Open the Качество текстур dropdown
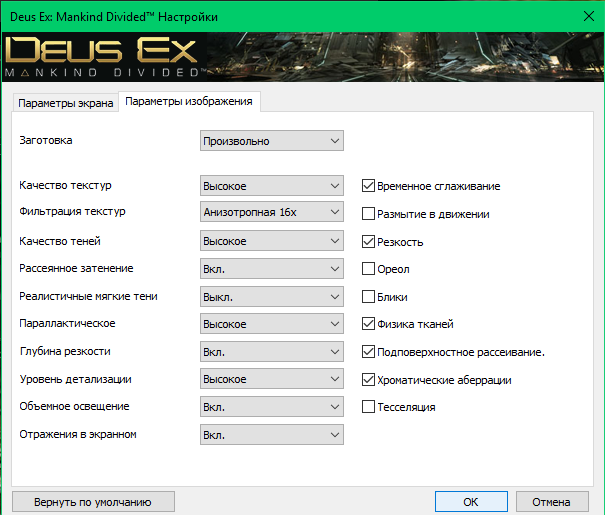This screenshot has width=605, height=515. coord(272,186)
